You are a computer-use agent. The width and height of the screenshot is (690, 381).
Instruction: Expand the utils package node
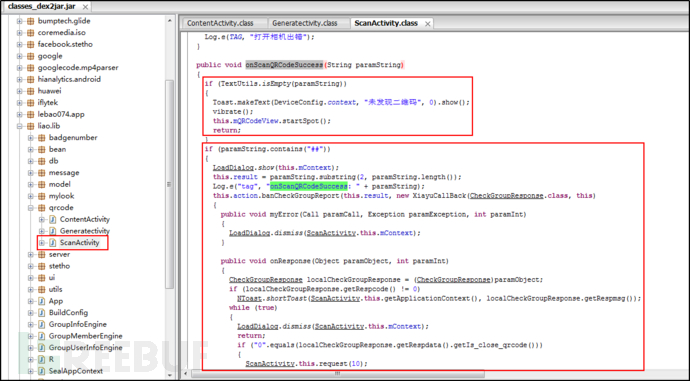pyautogui.click(x=30, y=289)
